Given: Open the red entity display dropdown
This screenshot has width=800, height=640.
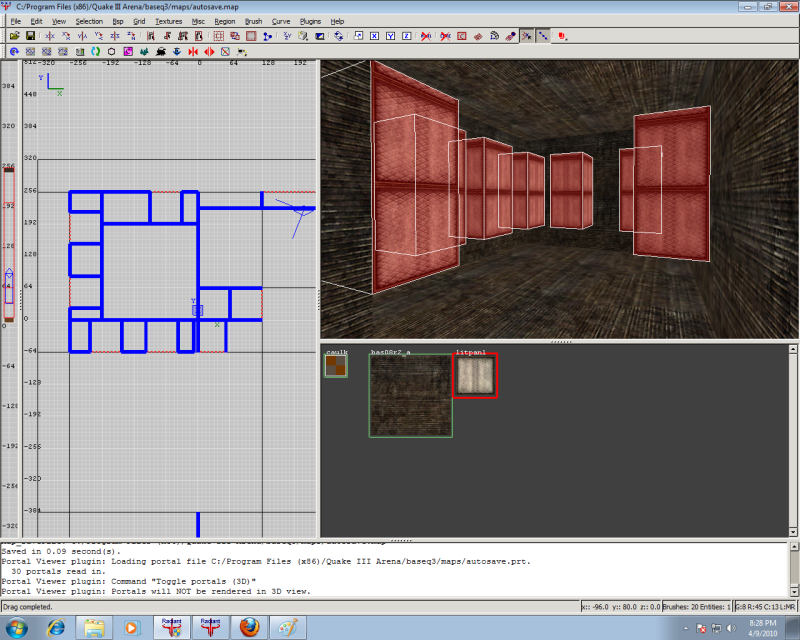Looking at the screenshot, I should click(x=562, y=36).
